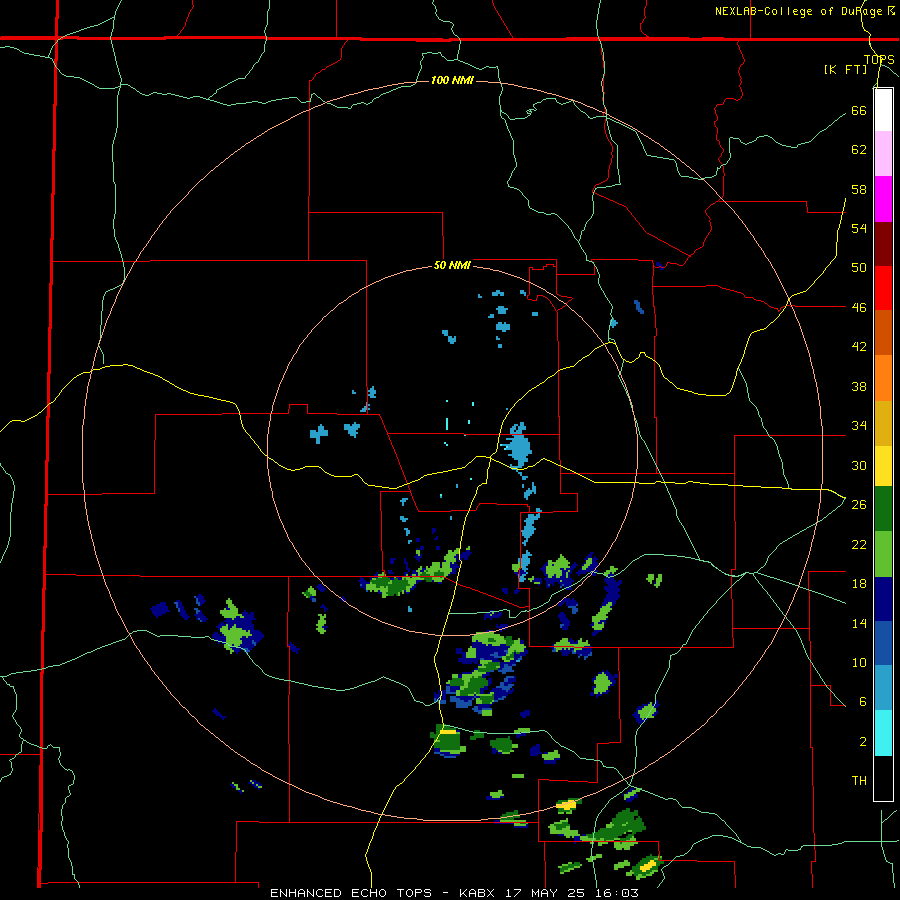This screenshot has width=900, height=900.
Task: Click the NEXLAB-College of DuPage header text
Action: tap(805, 11)
